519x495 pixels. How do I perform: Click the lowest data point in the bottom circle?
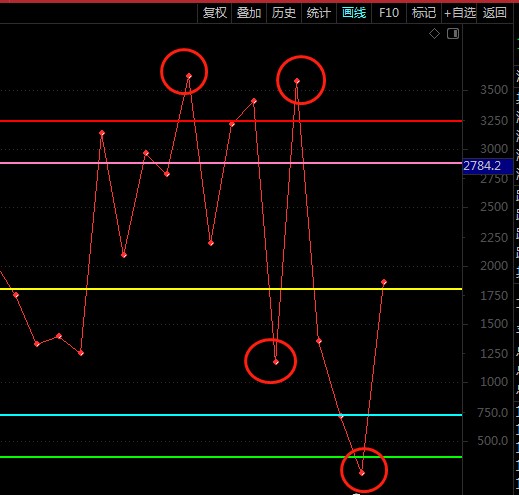(362, 473)
